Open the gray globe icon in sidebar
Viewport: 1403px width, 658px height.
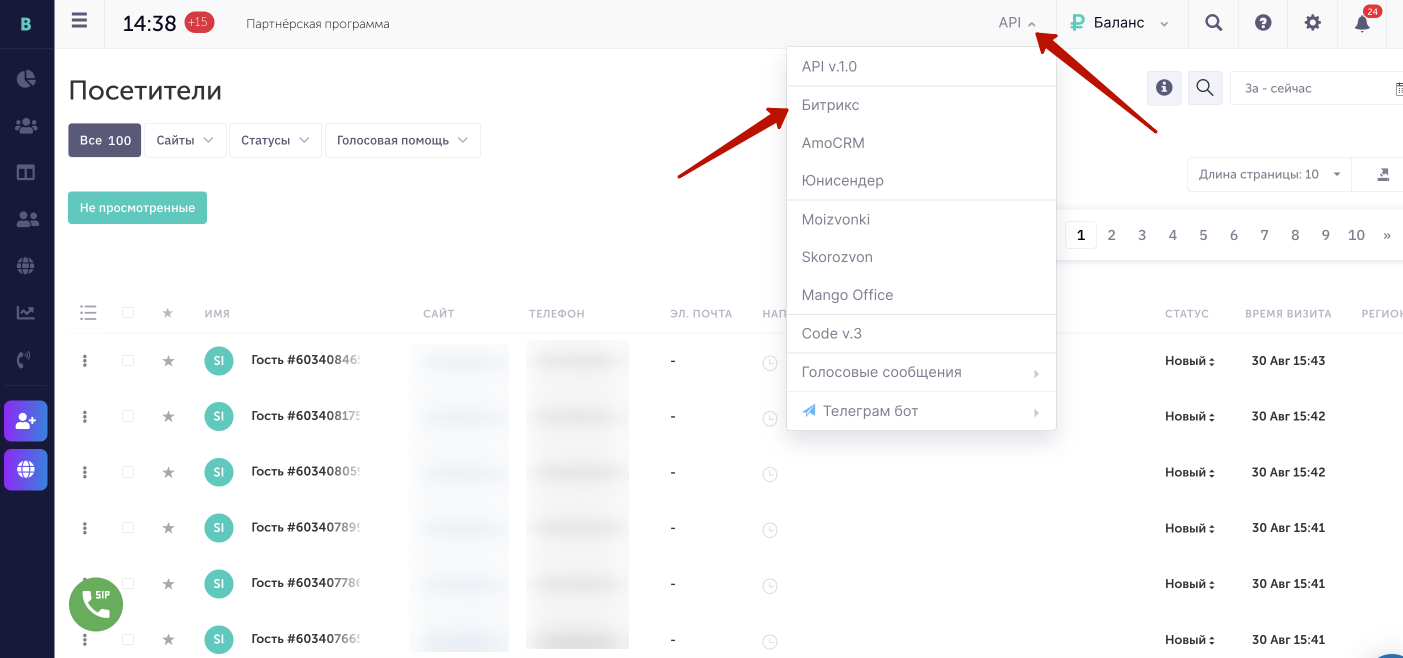[26, 265]
